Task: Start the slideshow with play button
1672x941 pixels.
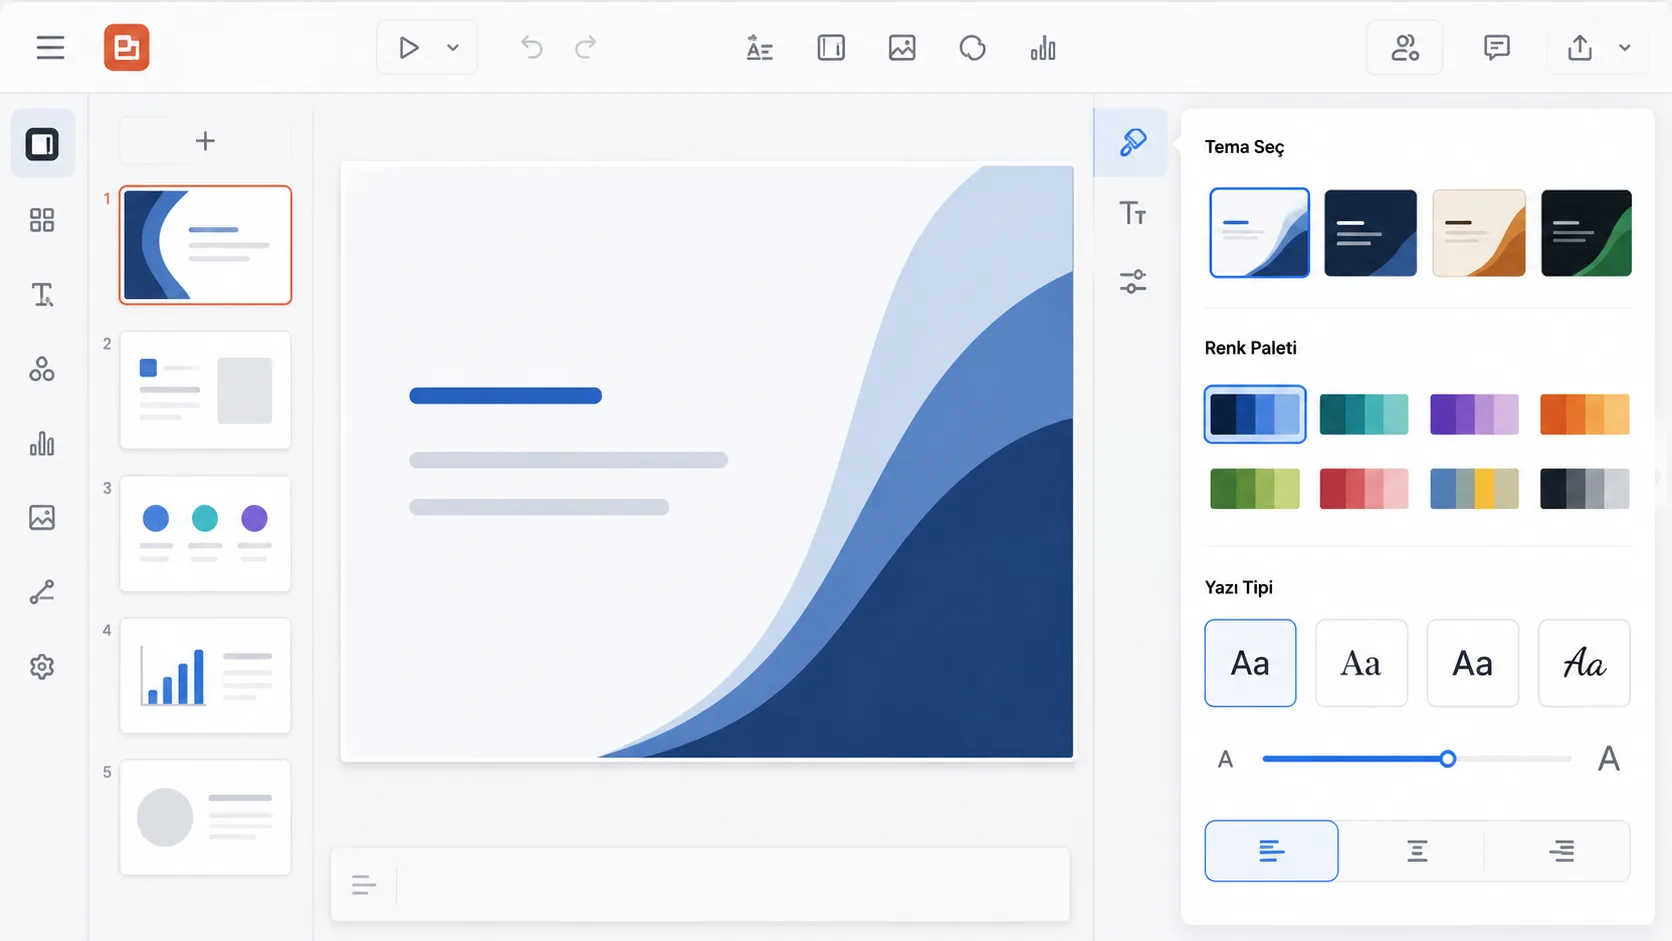Action: pyautogui.click(x=408, y=47)
